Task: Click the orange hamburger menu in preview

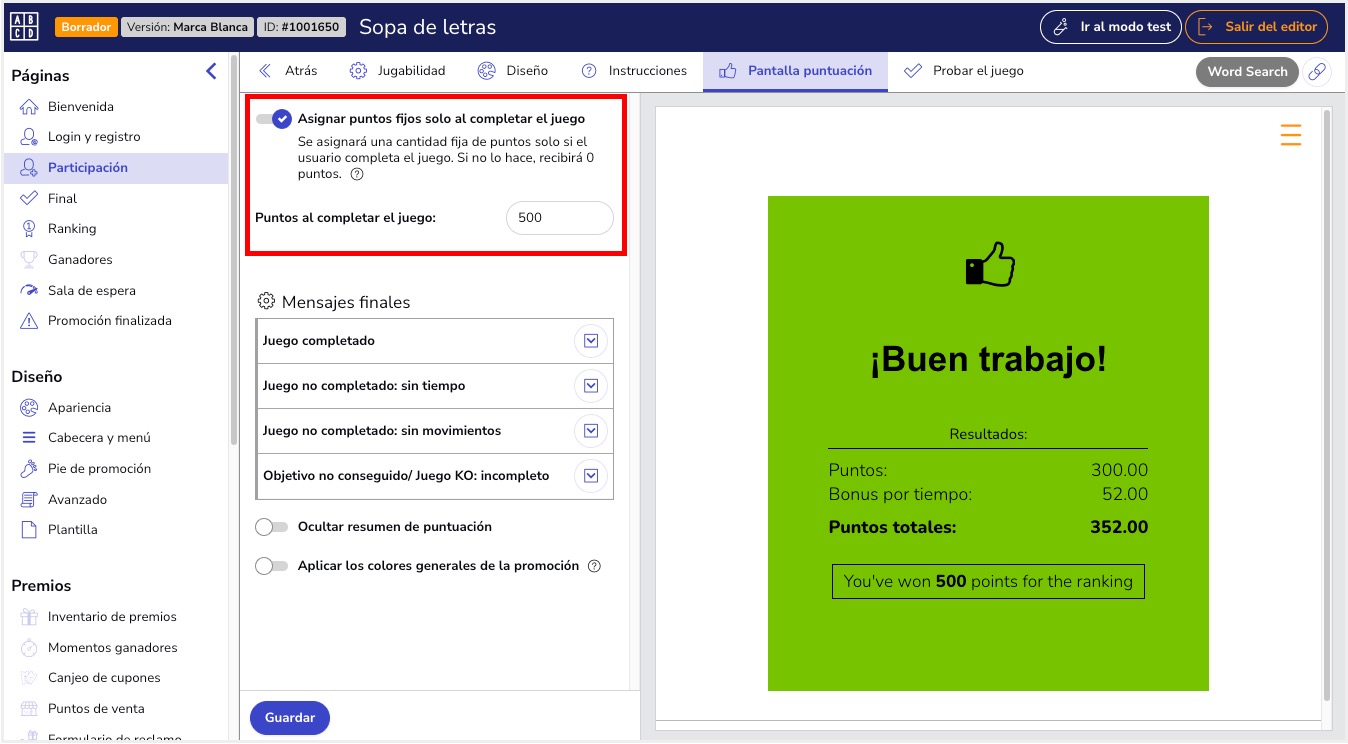Action: pos(1290,134)
